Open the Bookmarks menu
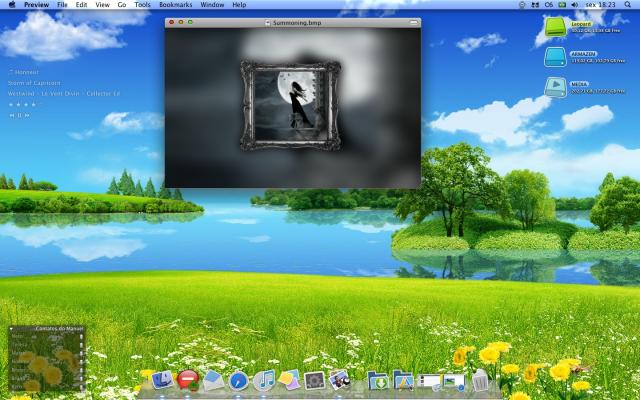Image resolution: width=640 pixels, height=400 pixels. (176, 5)
